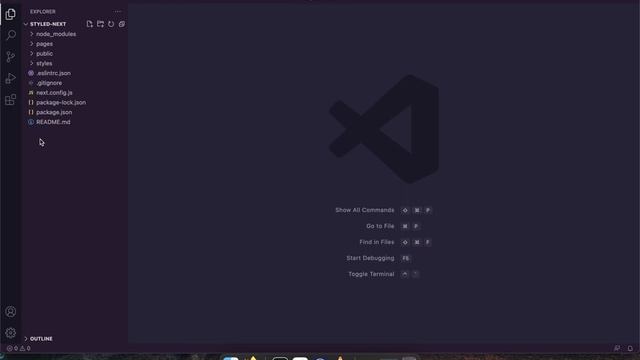
Task: Refresh the Explorer file tree
Action: pos(111,24)
